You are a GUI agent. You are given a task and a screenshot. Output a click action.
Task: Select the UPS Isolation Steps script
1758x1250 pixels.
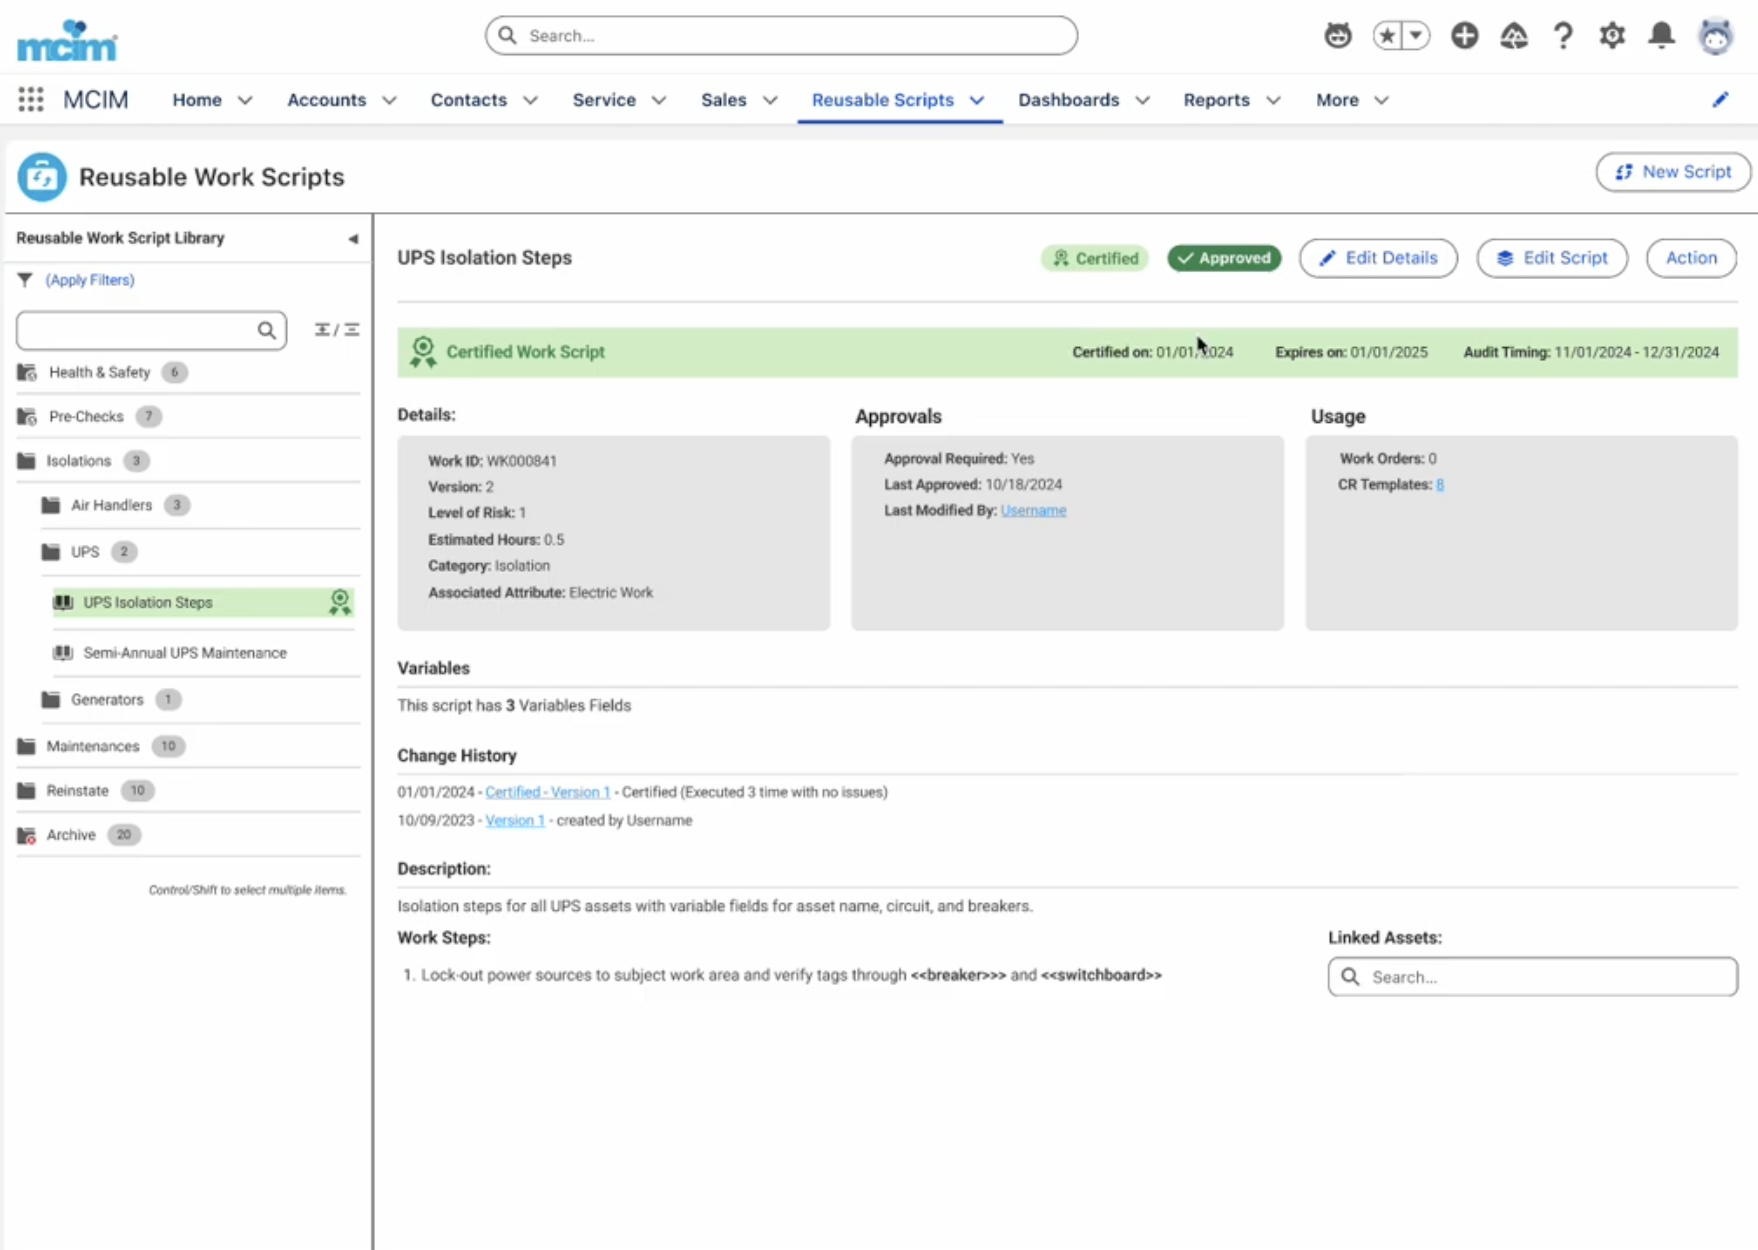pos(203,602)
